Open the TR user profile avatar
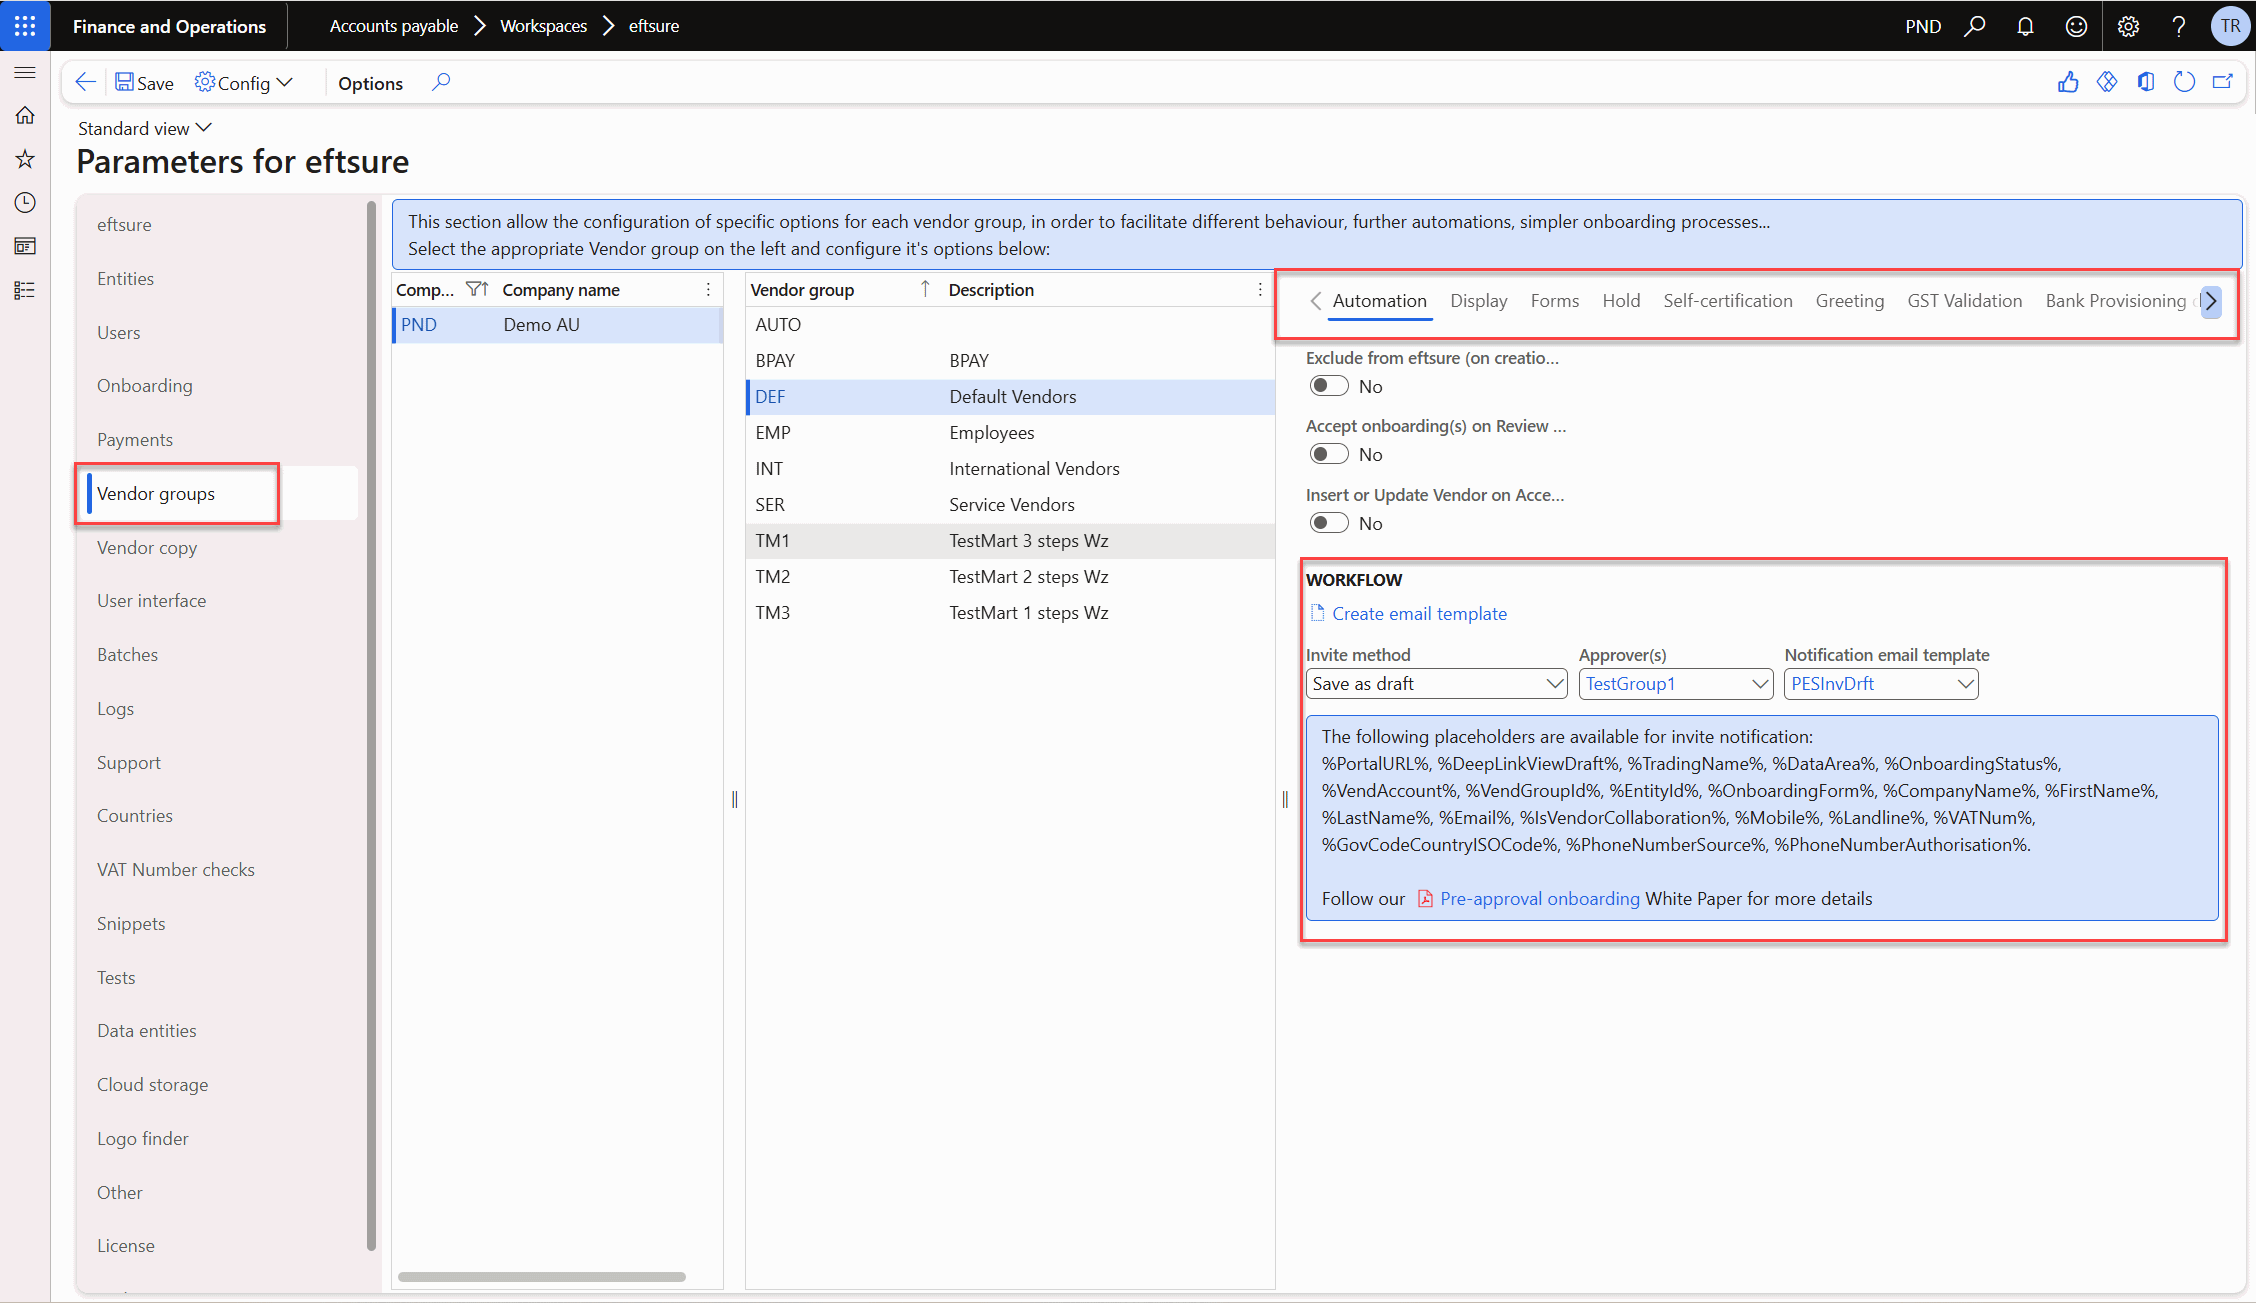Image resolution: width=2256 pixels, height=1303 pixels. [2230, 26]
